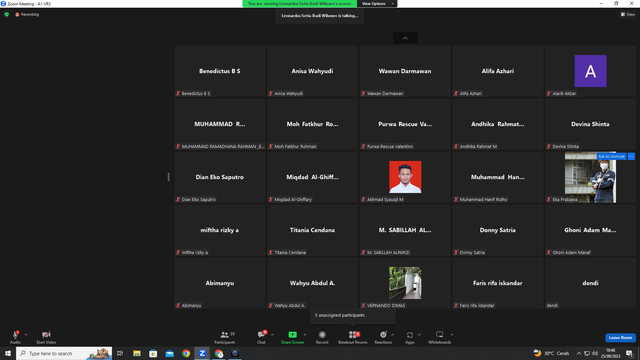Select the Anisa Wahyudi participant tile
Image resolution: width=640 pixels, height=360 pixels.
pos(312,71)
